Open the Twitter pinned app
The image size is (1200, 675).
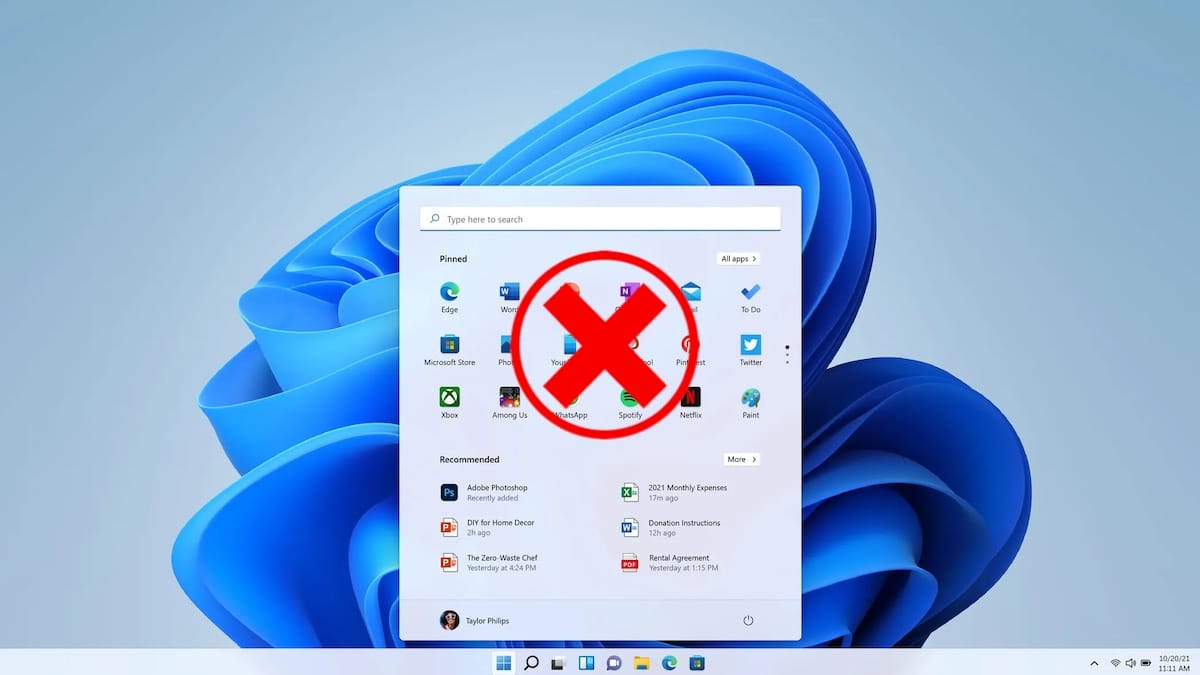coord(750,350)
